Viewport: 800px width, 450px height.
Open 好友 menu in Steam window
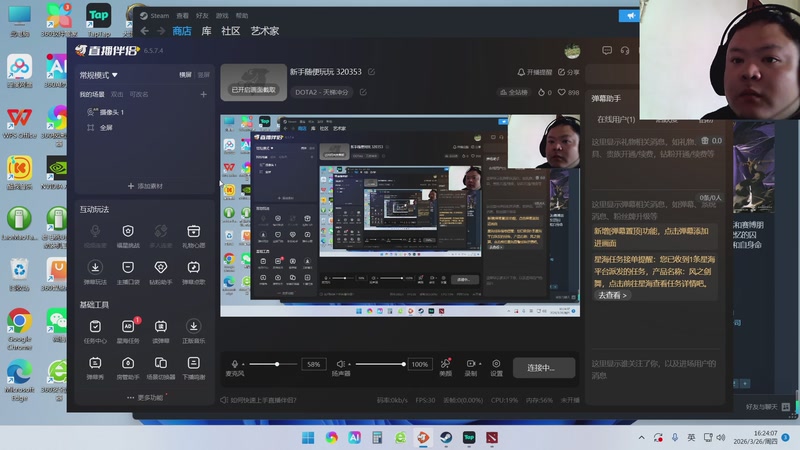pyautogui.click(x=202, y=16)
